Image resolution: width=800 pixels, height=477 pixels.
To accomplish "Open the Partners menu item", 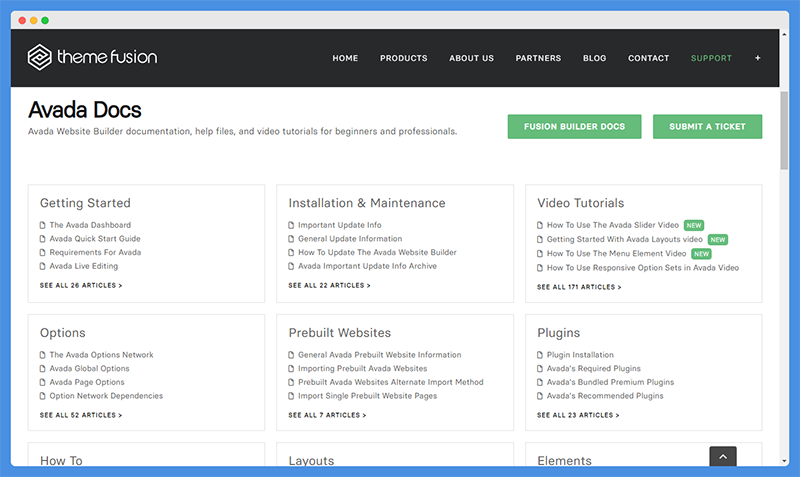I will tap(538, 58).
